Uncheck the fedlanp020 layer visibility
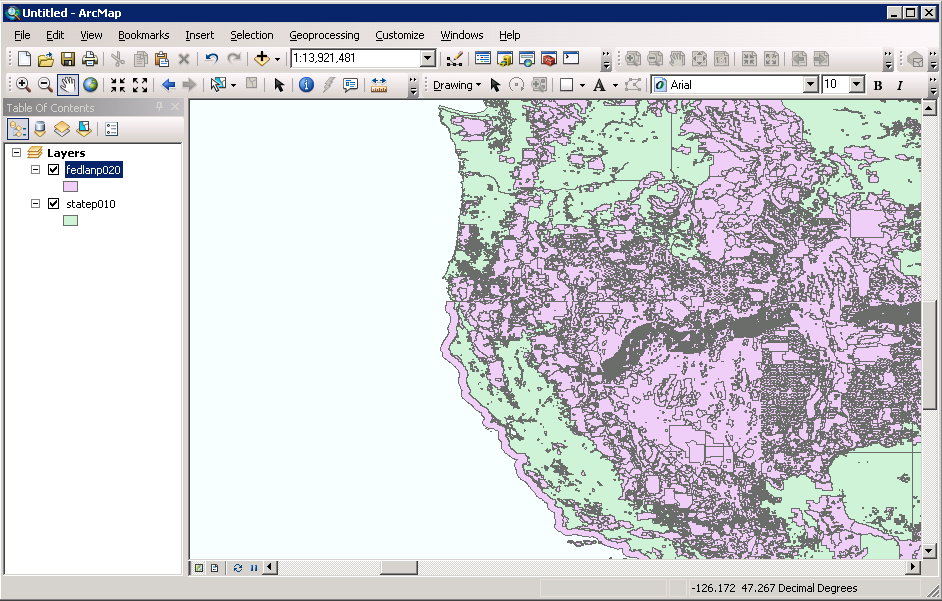The height and width of the screenshot is (601, 942). (54, 170)
